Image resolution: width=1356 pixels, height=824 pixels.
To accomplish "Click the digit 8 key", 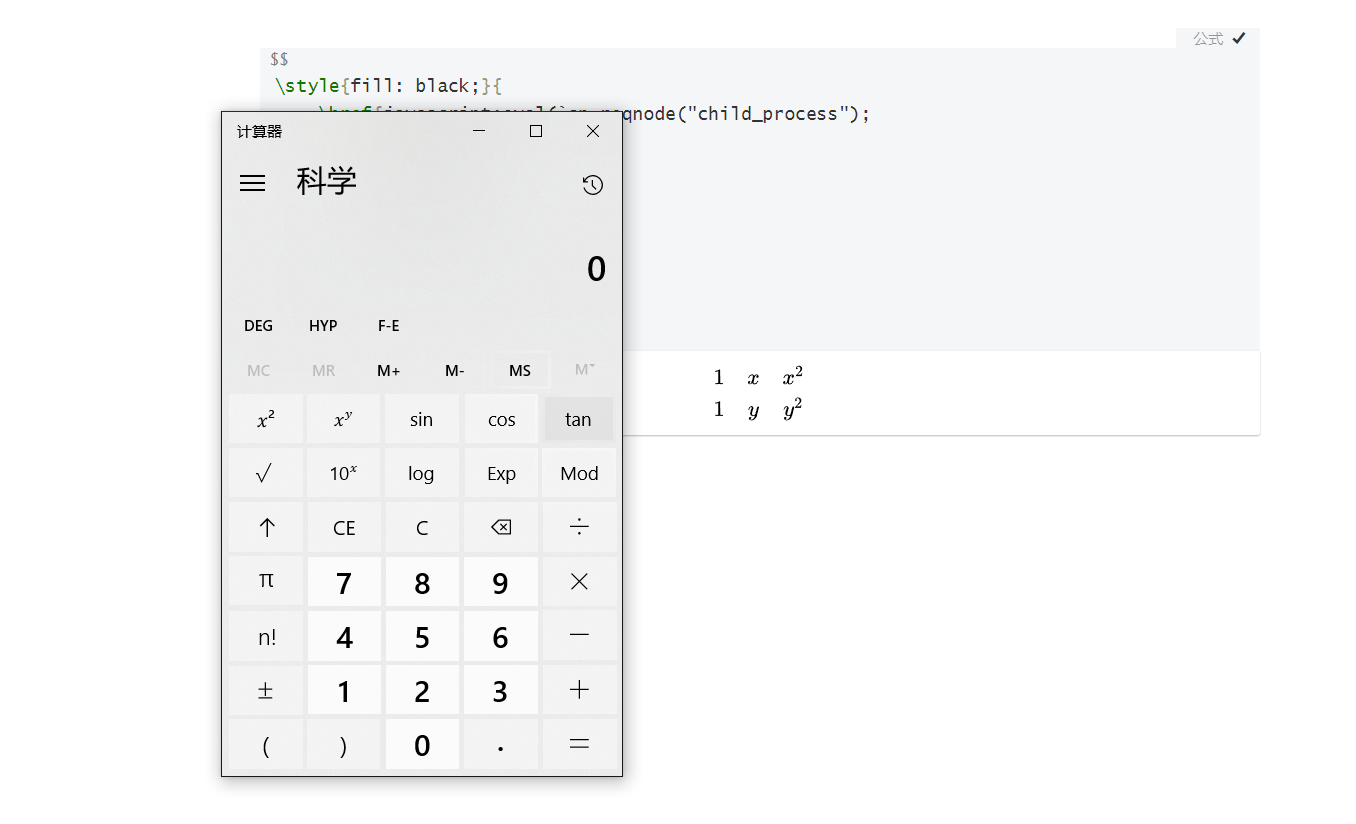I will [421, 581].
